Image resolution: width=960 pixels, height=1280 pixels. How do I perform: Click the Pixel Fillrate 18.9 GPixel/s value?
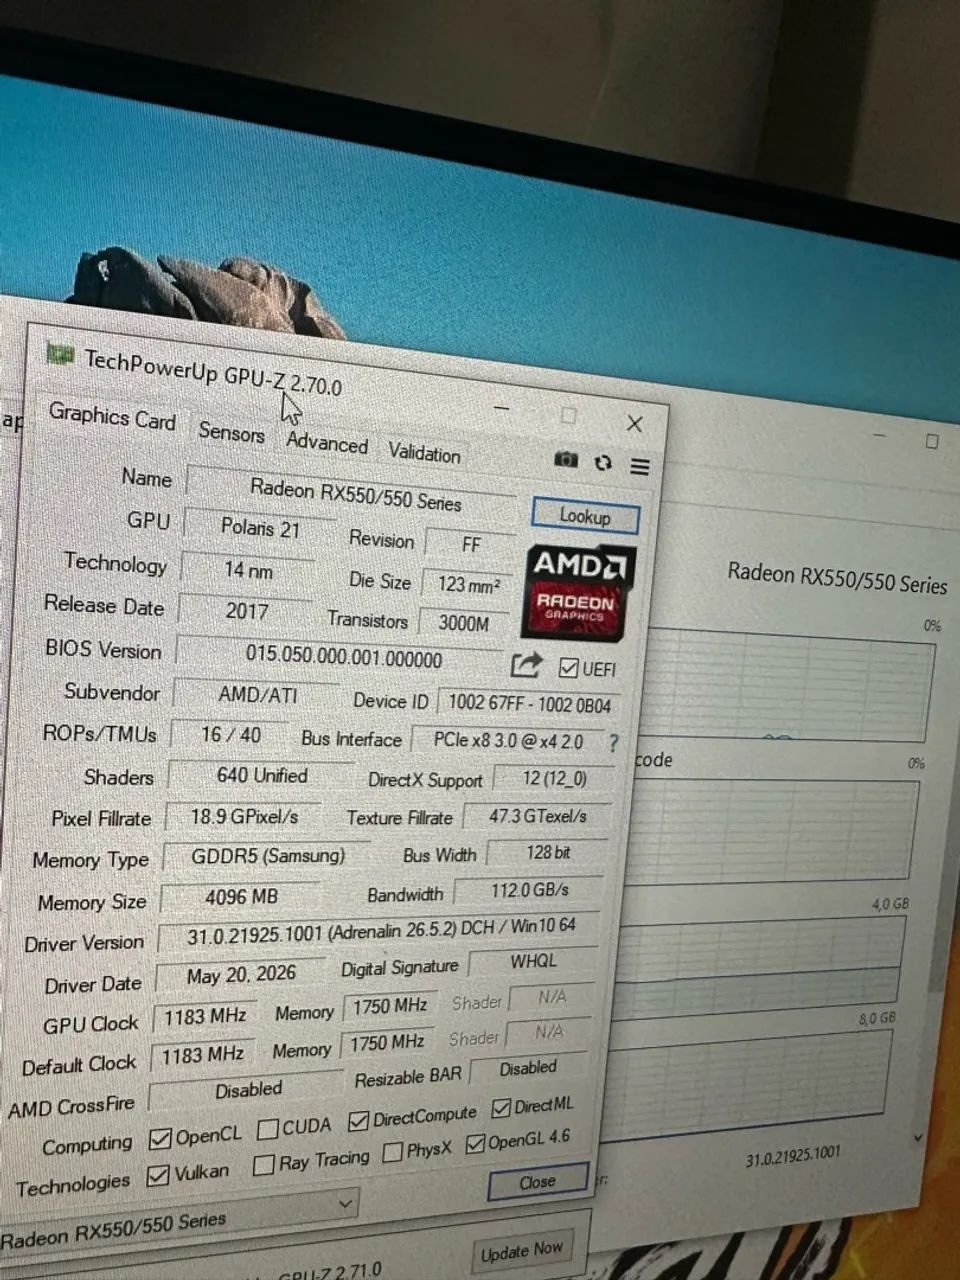pyautogui.click(x=245, y=816)
